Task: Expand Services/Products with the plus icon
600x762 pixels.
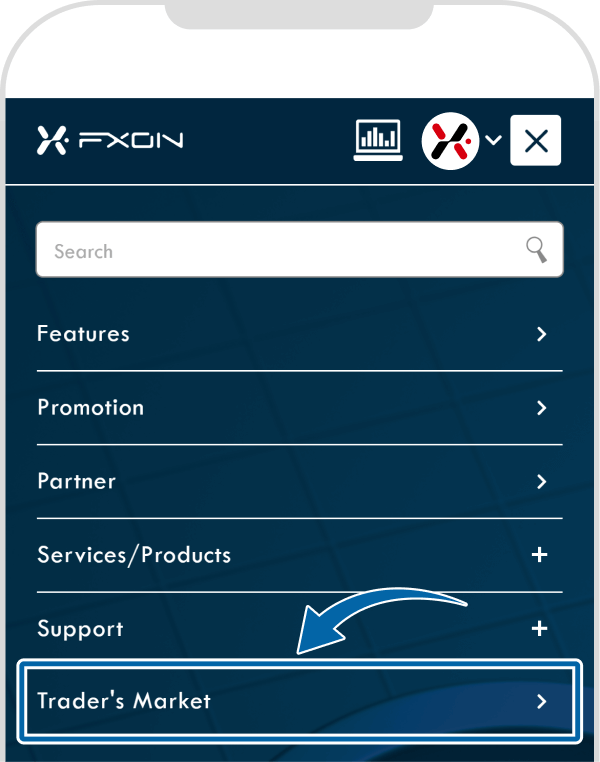Action: (x=539, y=554)
